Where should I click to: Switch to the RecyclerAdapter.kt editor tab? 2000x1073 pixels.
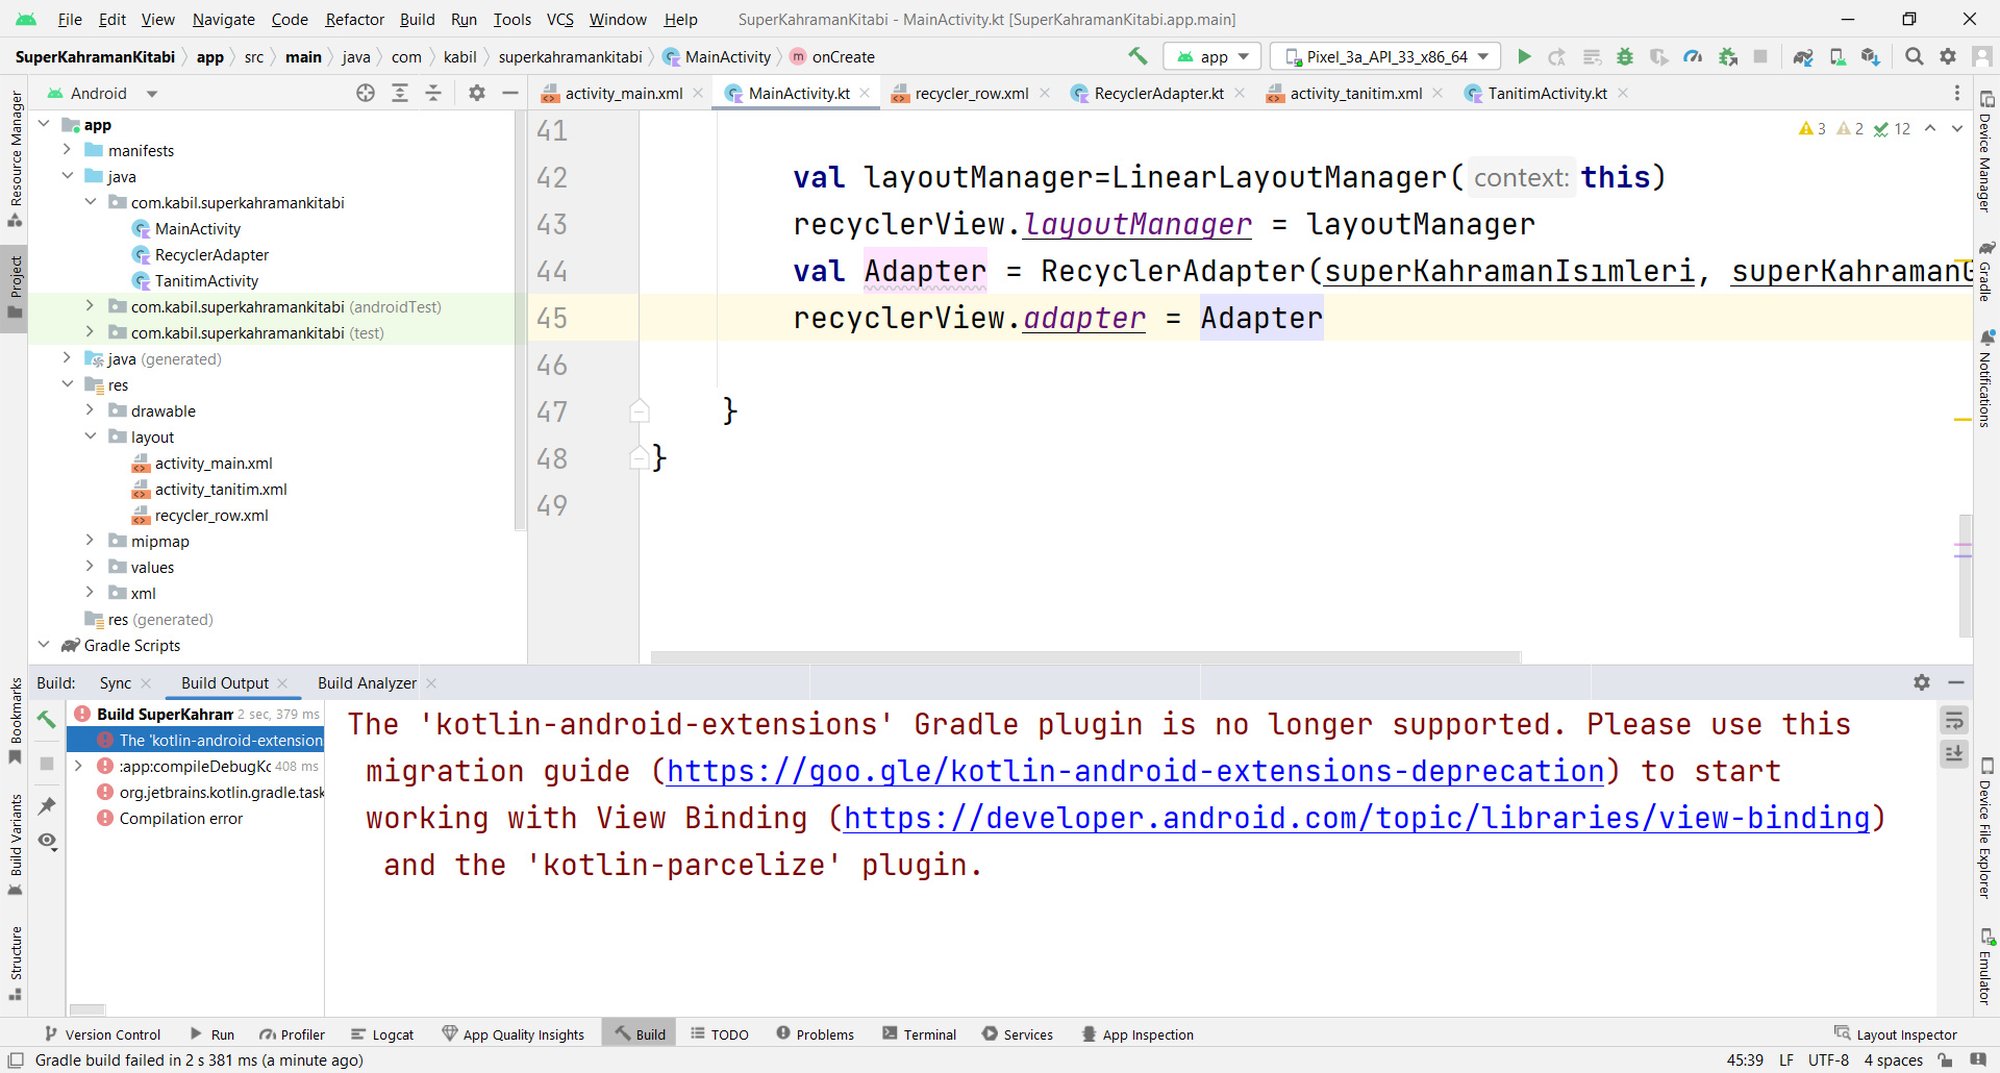[x=1158, y=93]
